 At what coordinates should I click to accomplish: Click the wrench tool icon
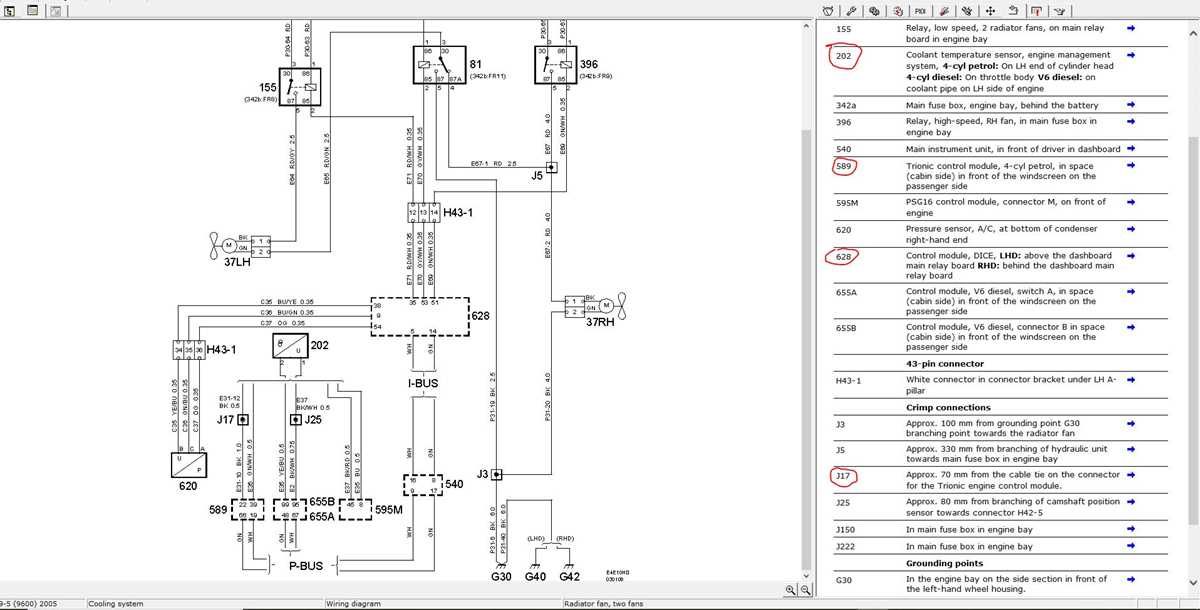851,11
